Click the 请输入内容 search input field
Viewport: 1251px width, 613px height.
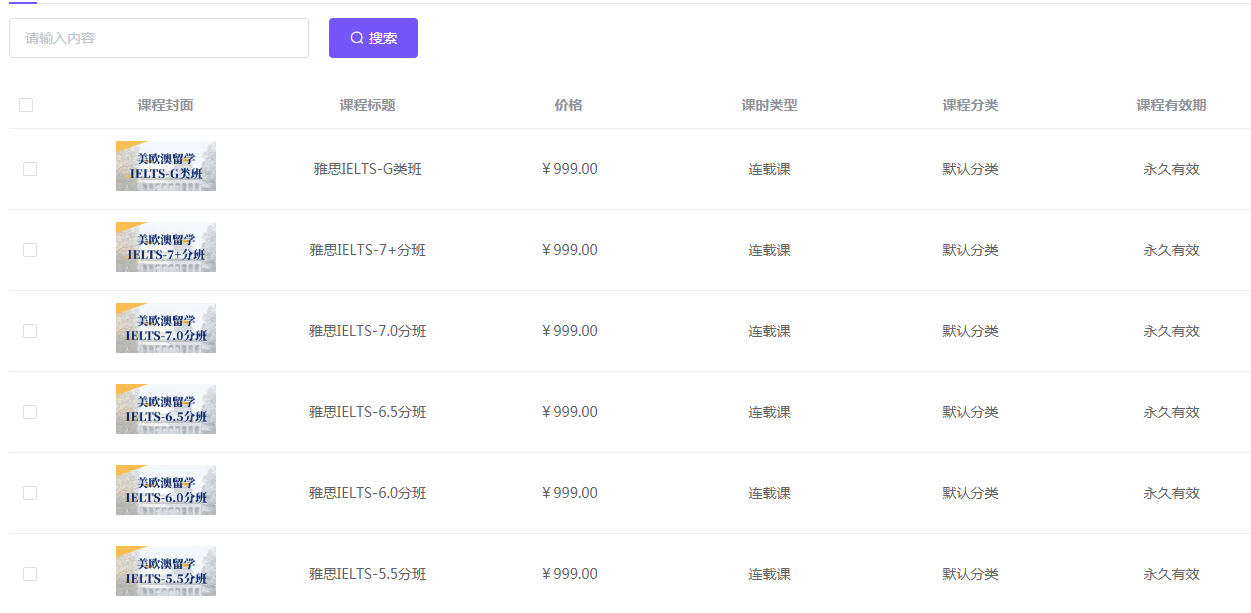(x=158, y=38)
